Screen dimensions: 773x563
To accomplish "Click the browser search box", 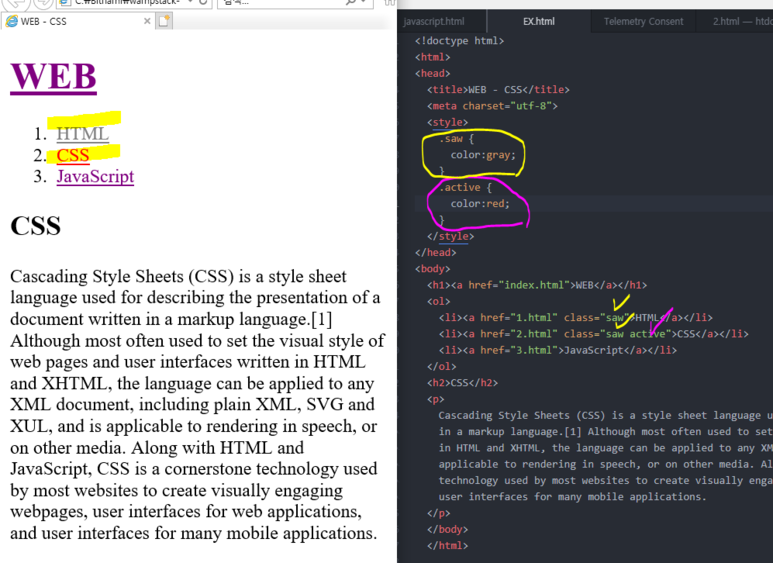I will click(x=295, y=2).
